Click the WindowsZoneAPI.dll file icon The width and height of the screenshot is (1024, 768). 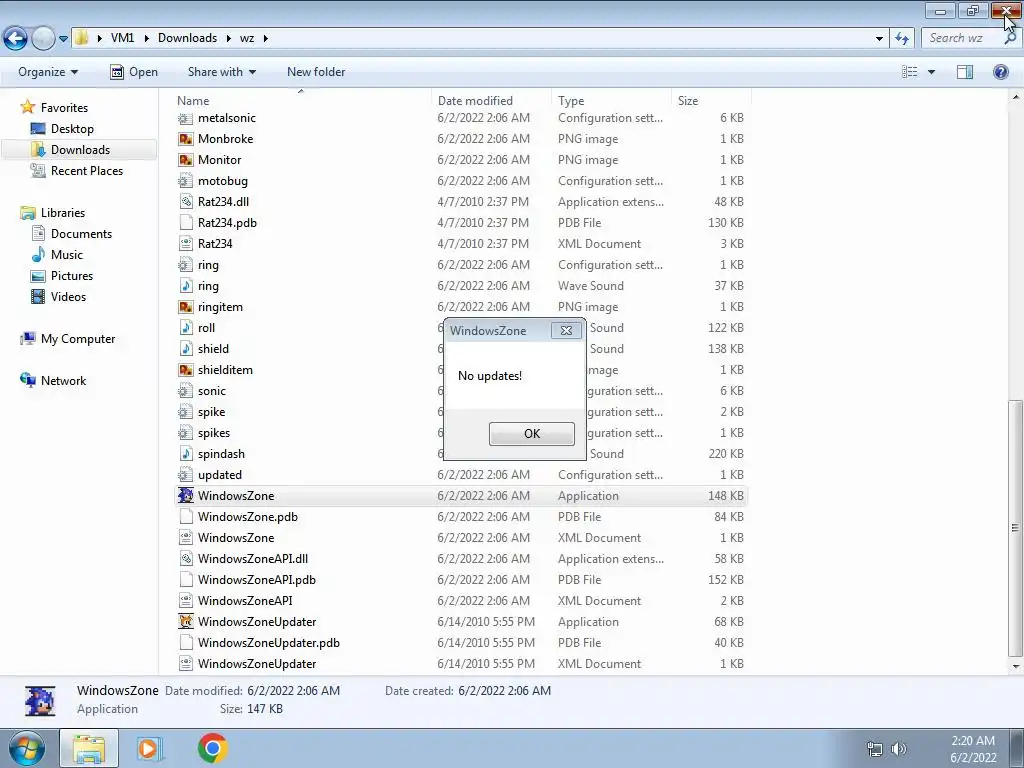coord(185,559)
